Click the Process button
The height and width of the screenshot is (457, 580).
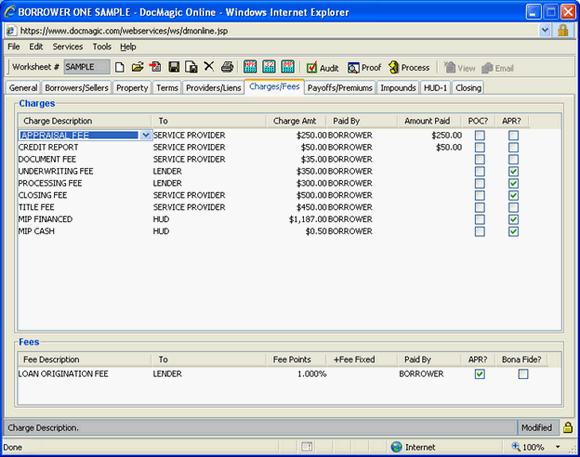409,68
